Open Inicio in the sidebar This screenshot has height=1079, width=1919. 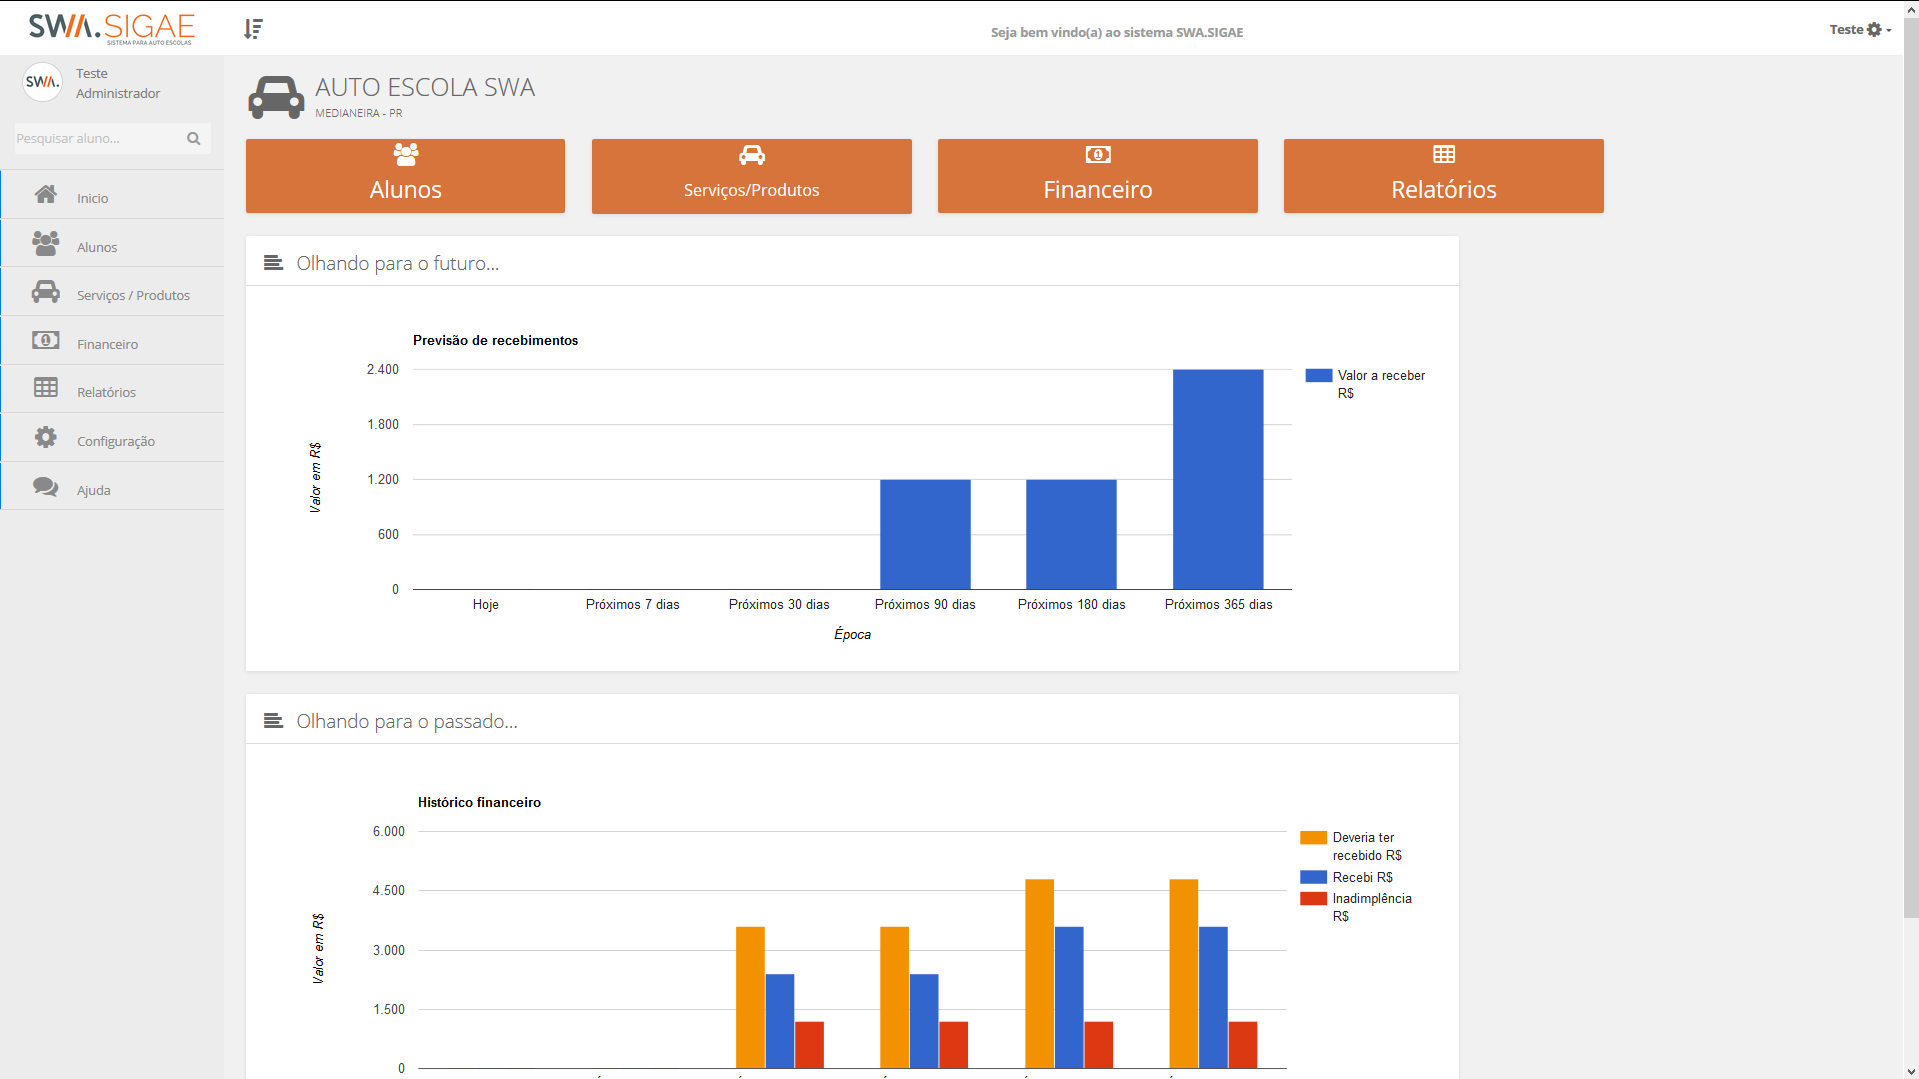click(x=112, y=195)
